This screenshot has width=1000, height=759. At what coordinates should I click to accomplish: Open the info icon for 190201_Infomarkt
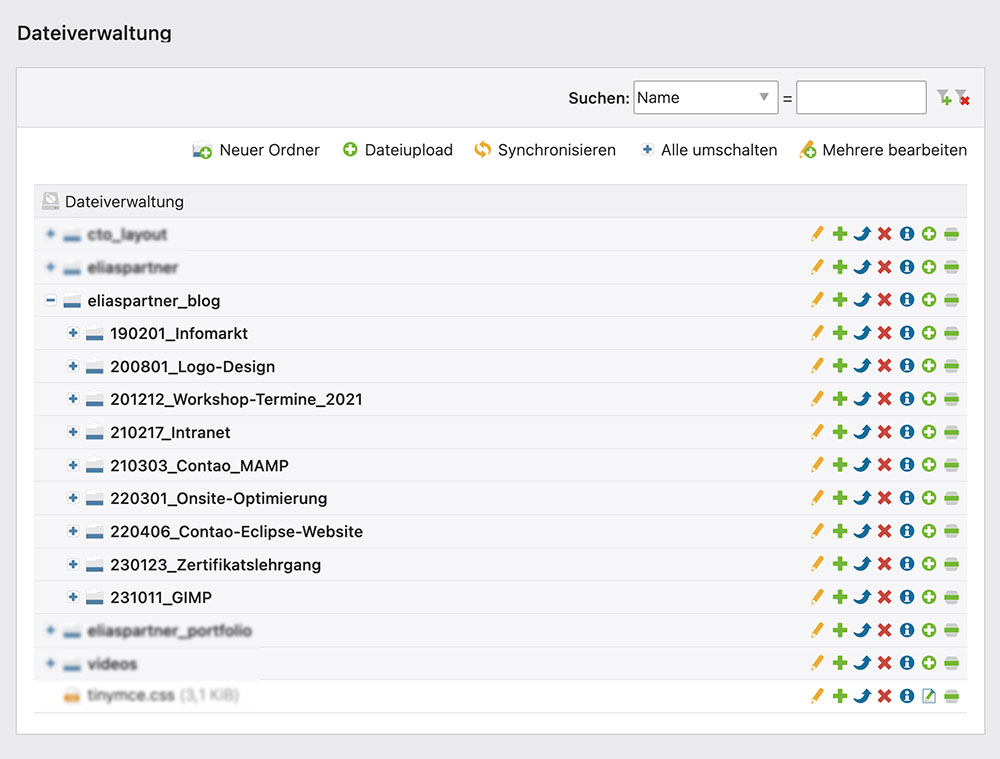click(x=907, y=333)
